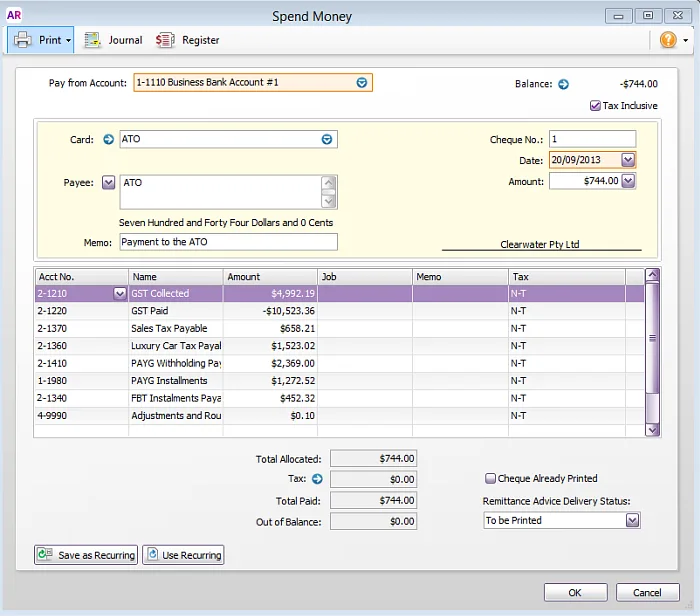Click the Print toolbar icon
Viewport: 700px width, 616px height.
24,40
